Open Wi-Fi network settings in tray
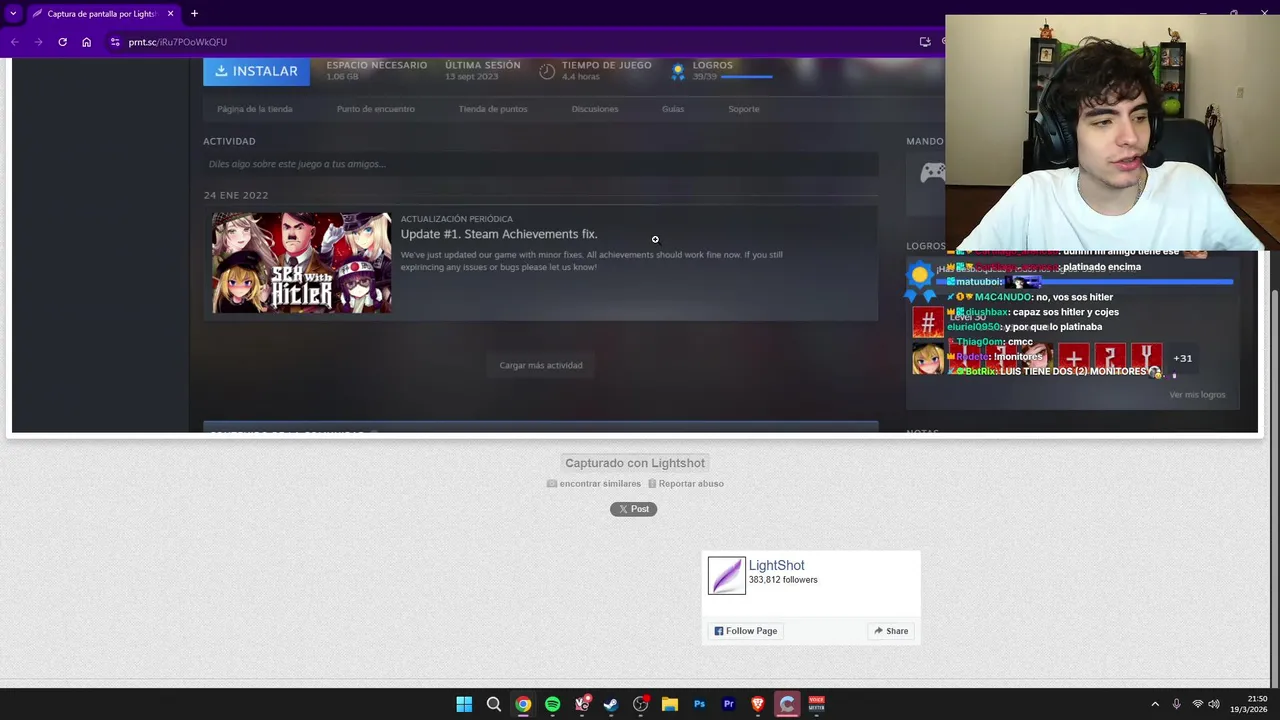 point(1197,704)
